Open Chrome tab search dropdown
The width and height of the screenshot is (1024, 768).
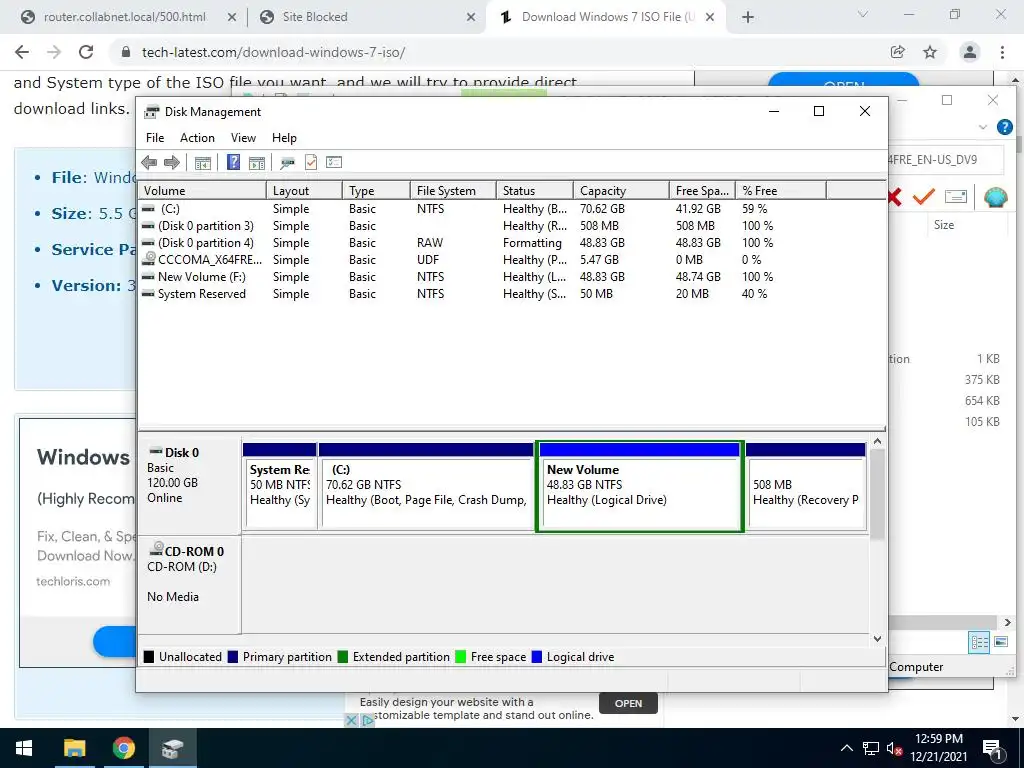tap(863, 14)
